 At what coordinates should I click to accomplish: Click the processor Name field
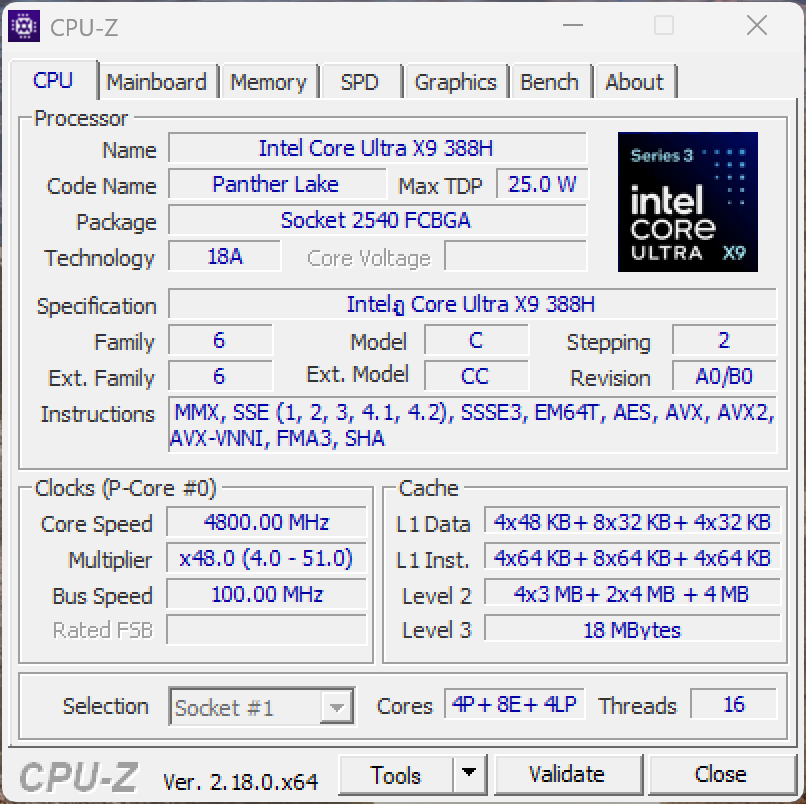[x=376, y=149]
